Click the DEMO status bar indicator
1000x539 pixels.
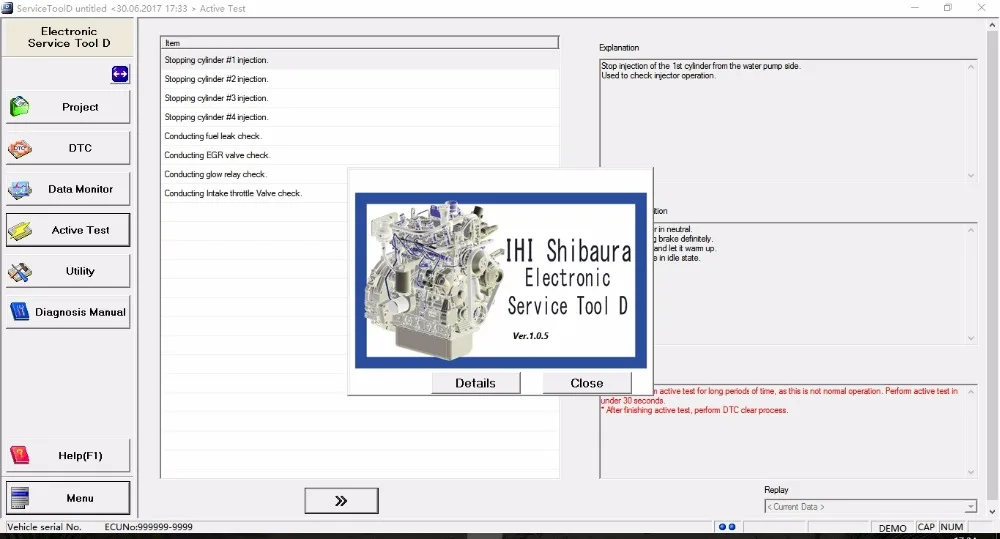click(x=892, y=528)
